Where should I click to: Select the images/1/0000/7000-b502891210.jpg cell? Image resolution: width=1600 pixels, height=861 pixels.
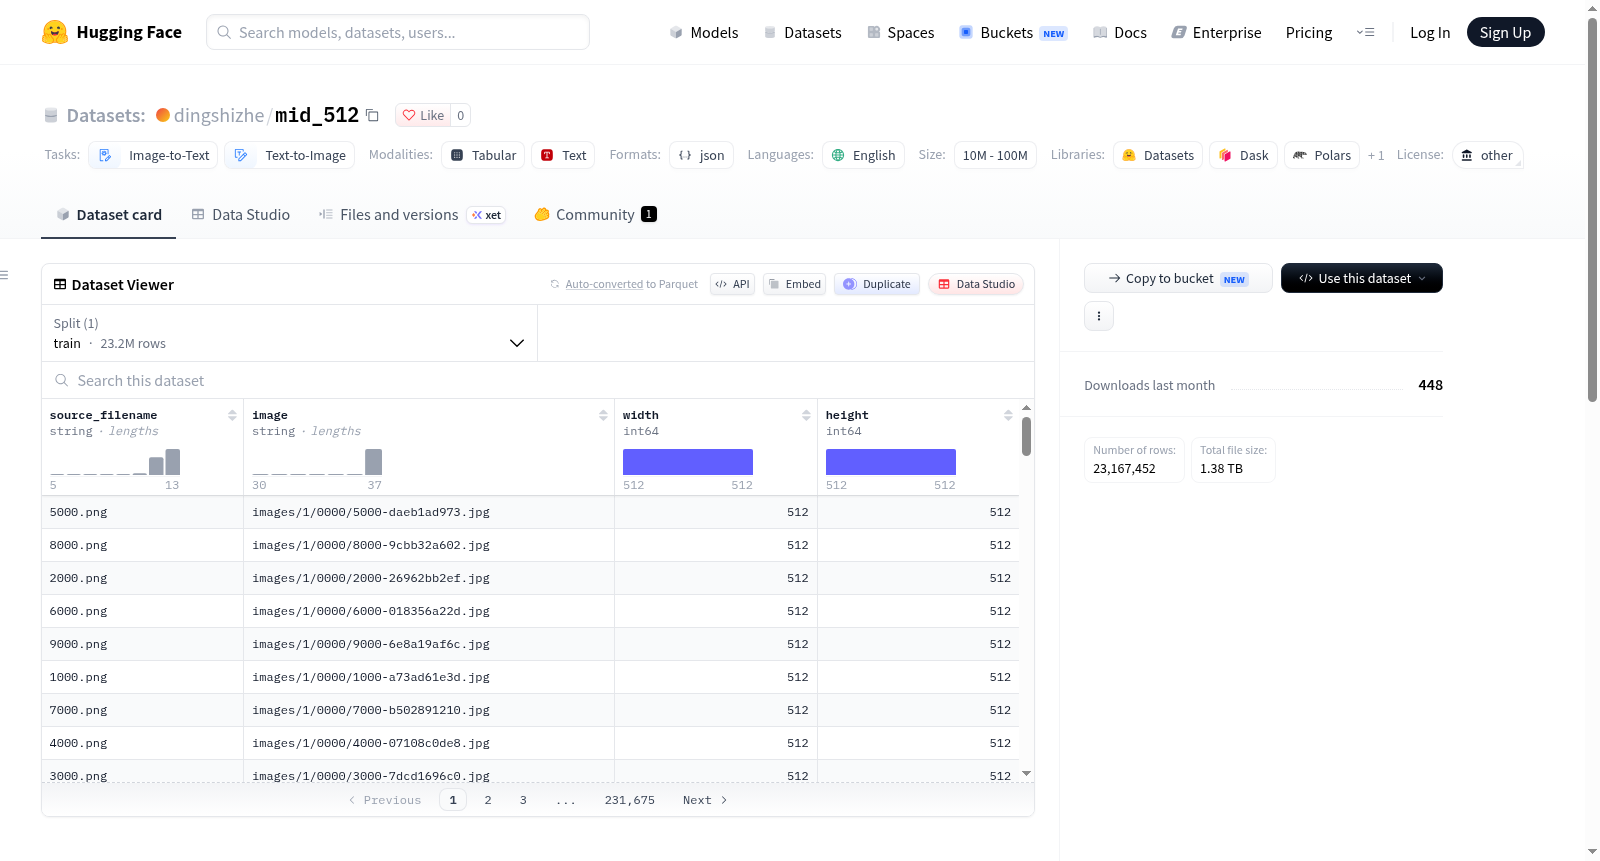(x=429, y=710)
